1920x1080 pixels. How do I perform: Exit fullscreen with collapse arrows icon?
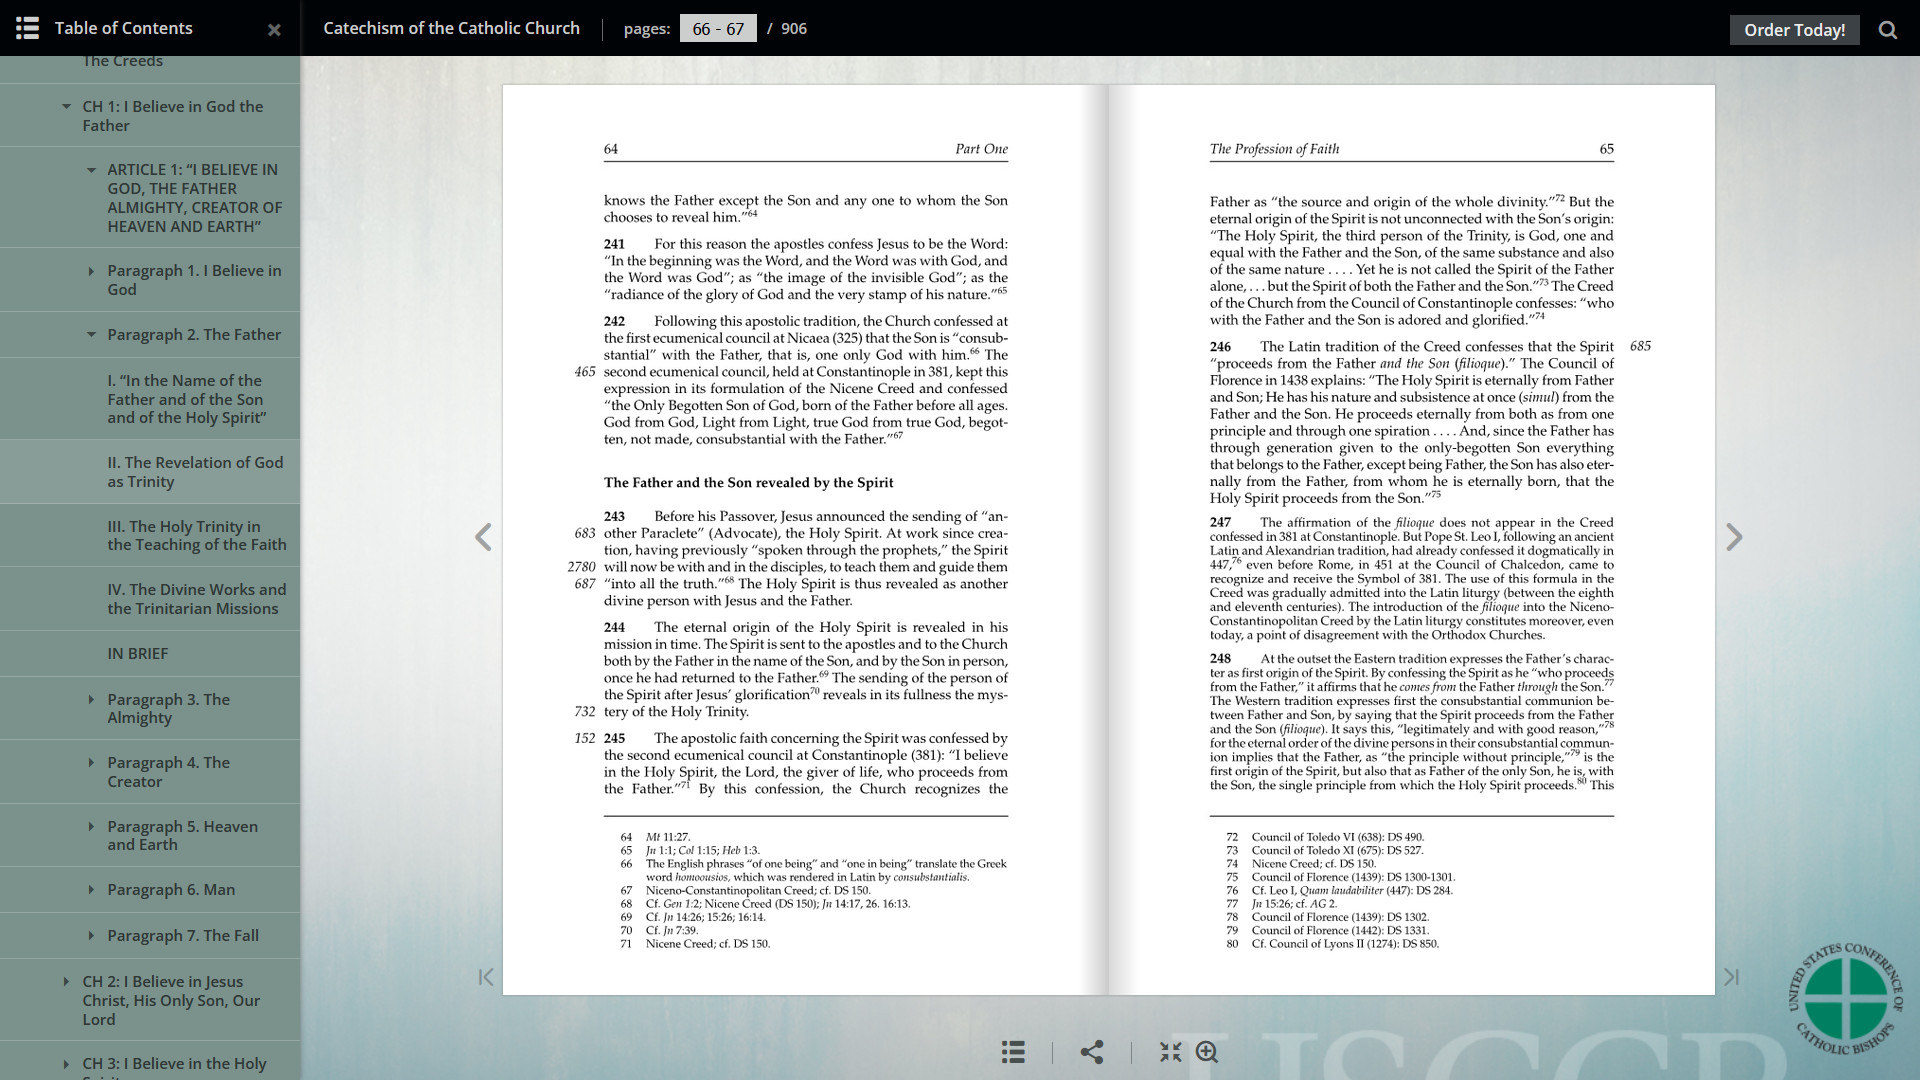coord(1170,1051)
